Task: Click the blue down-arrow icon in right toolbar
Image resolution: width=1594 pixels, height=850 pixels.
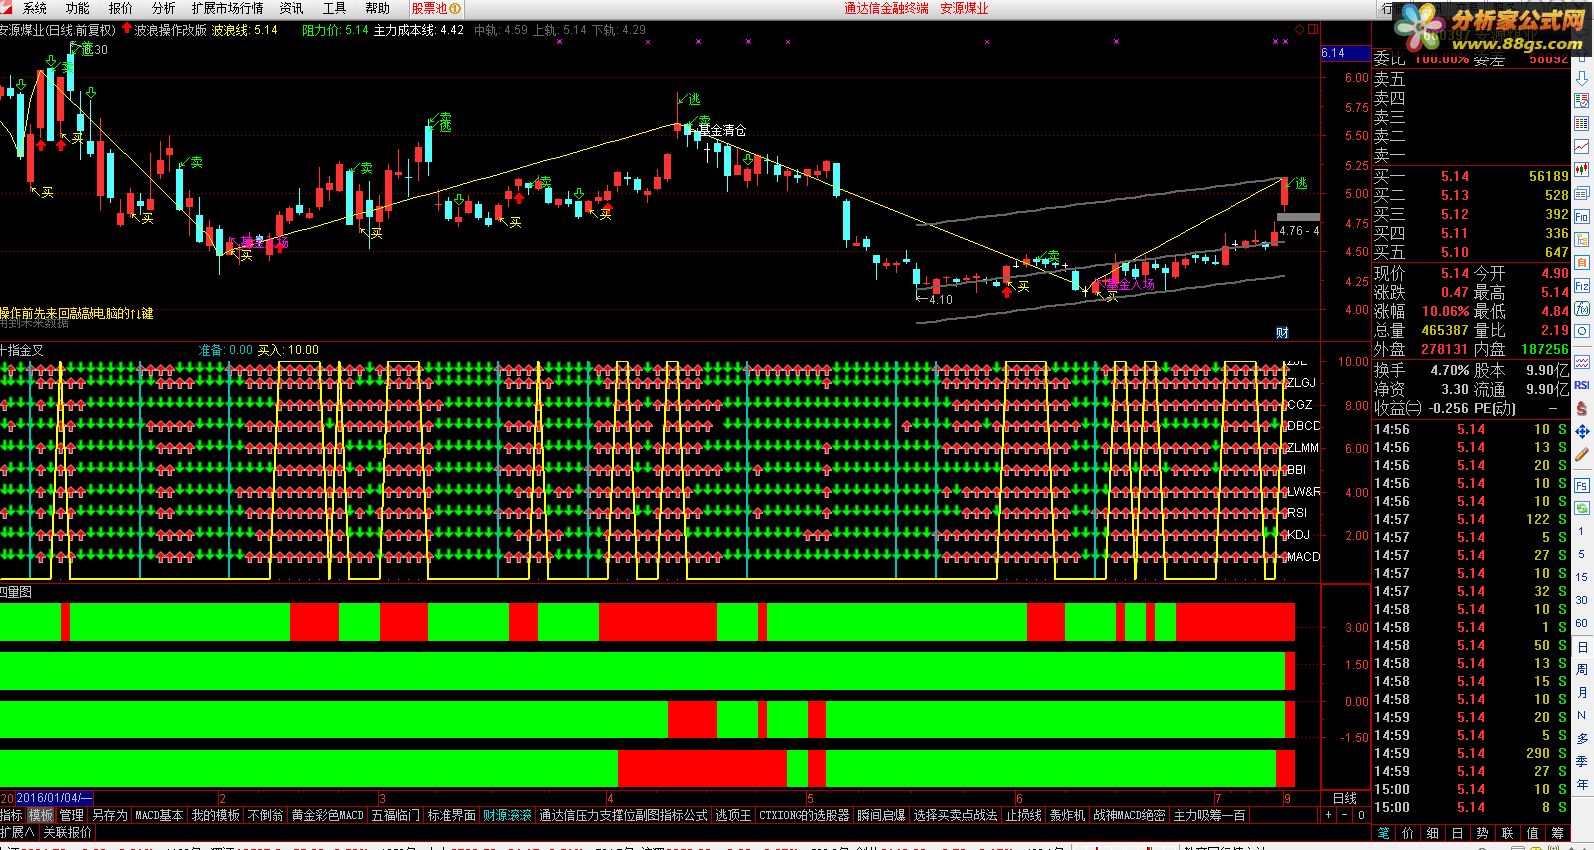Action: coord(1581,78)
